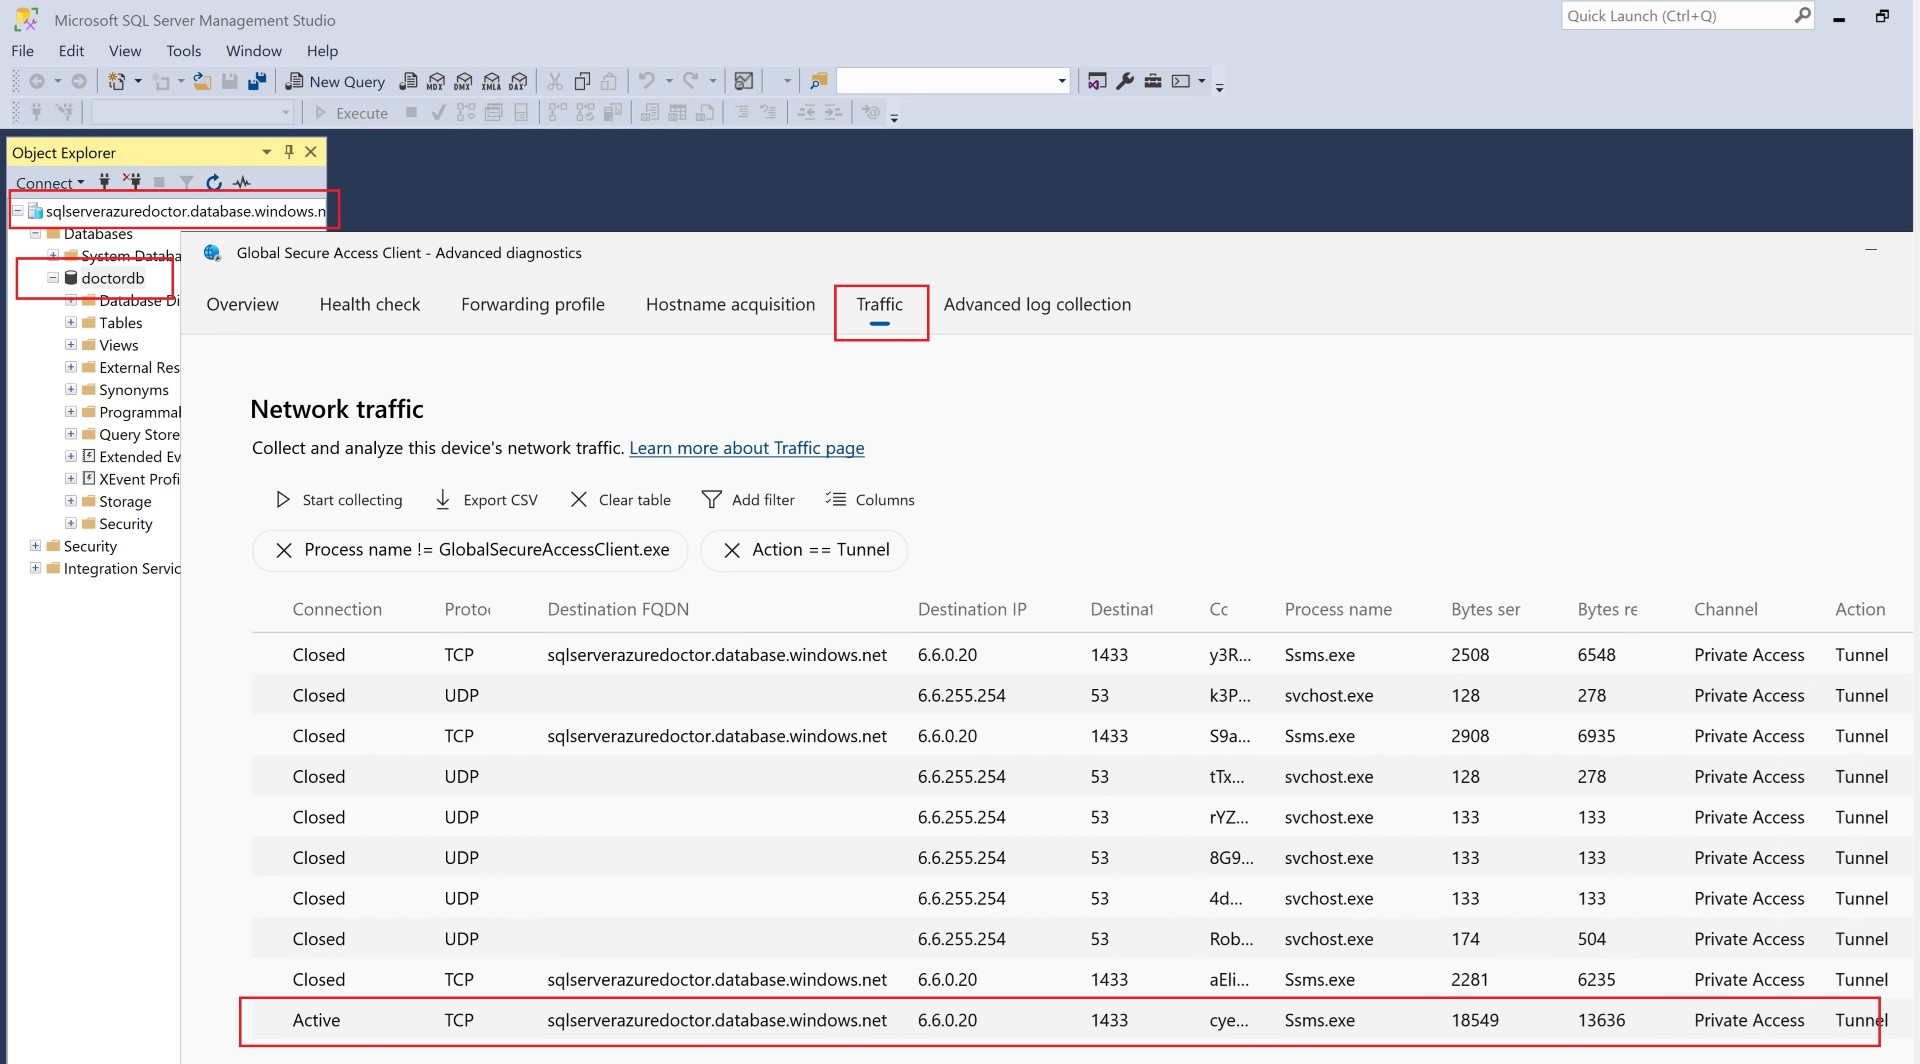Open the View menu
Image resolution: width=1920 pixels, height=1064 pixels.
(125, 51)
